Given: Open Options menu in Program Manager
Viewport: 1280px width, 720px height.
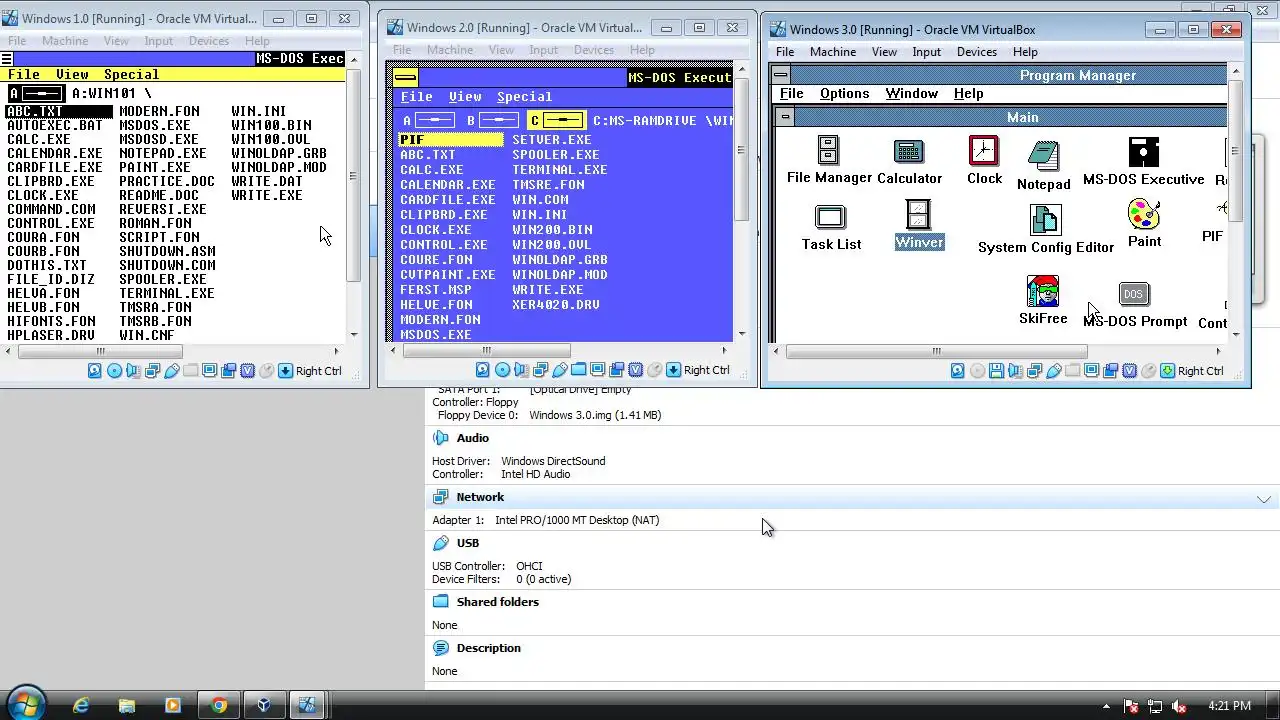Looking at the screenshot, I should [x=844, y=93].
